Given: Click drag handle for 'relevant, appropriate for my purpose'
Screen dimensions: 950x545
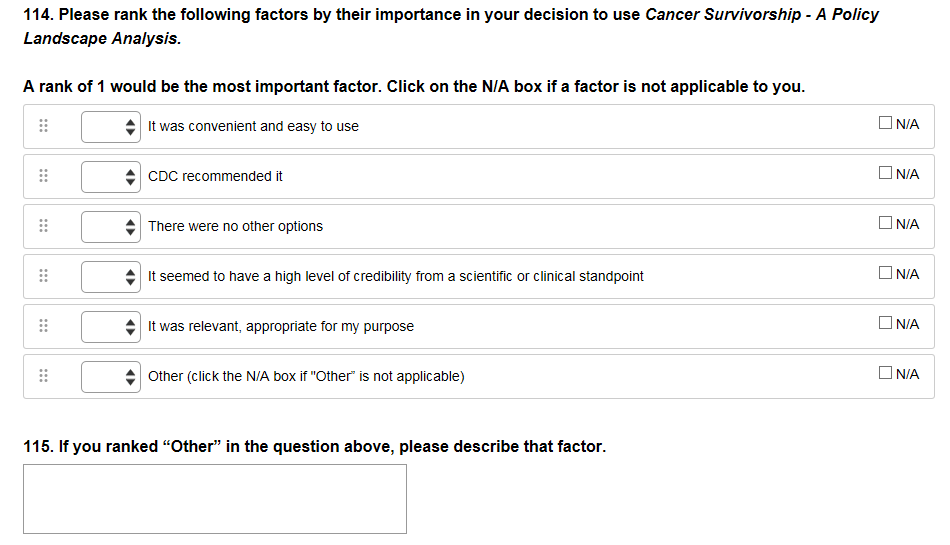Looking at the screenshot, I should coord(44,326).
